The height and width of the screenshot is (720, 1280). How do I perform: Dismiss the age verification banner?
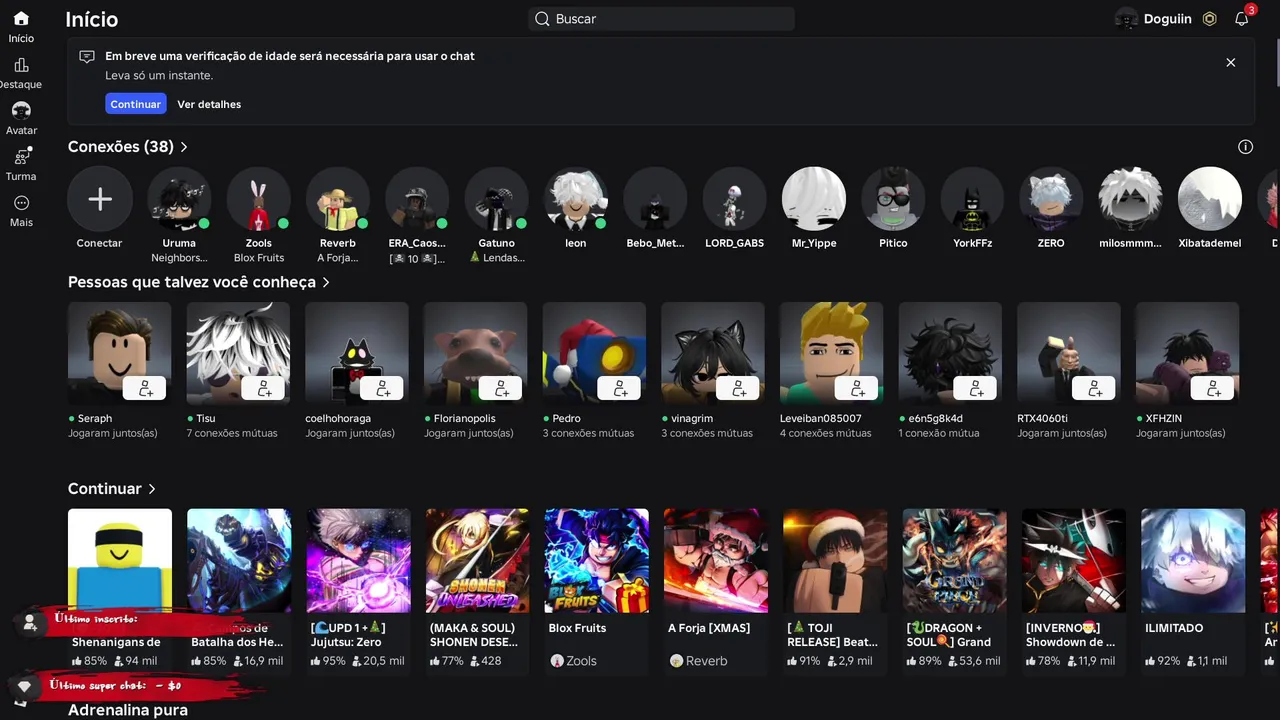[1230, 62]
